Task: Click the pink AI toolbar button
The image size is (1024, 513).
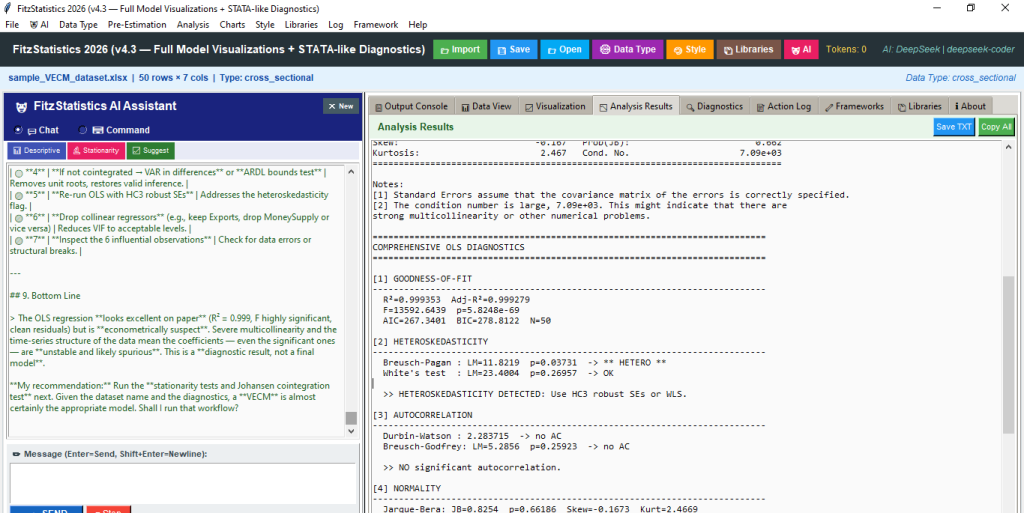Action: click(x=801, y=50)
